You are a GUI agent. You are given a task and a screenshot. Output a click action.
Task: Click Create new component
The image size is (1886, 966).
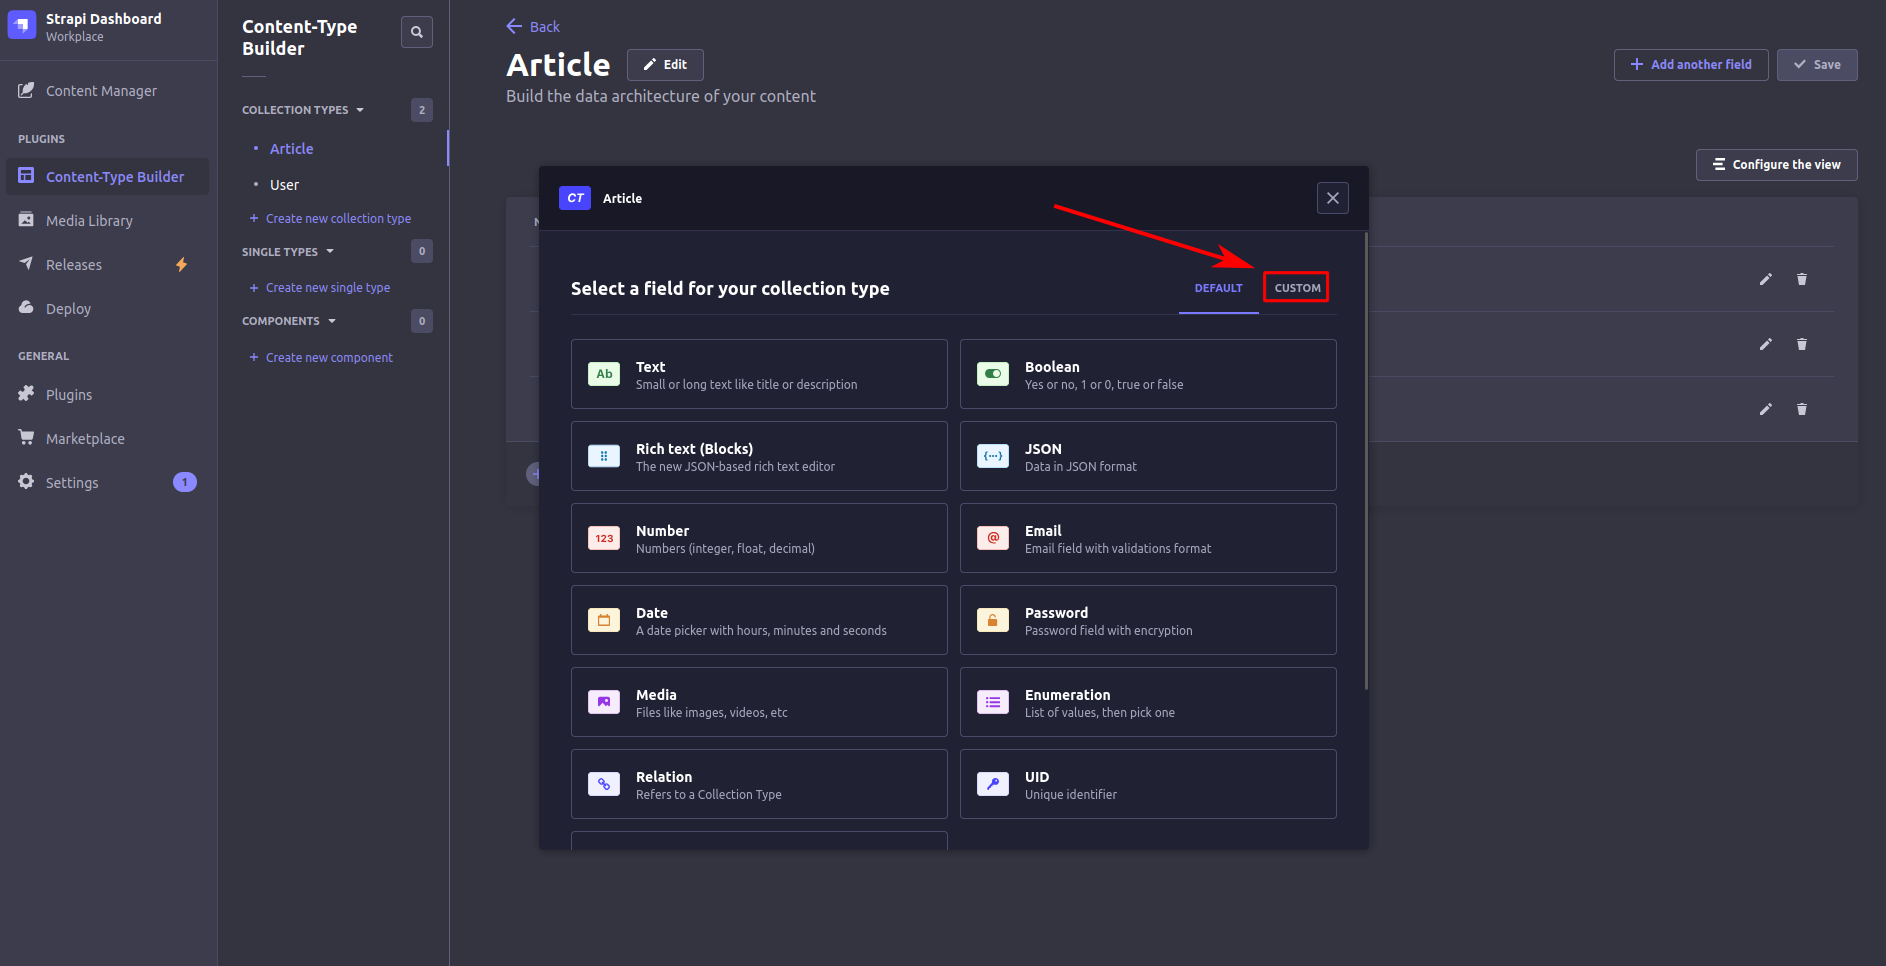pos(321,358)
